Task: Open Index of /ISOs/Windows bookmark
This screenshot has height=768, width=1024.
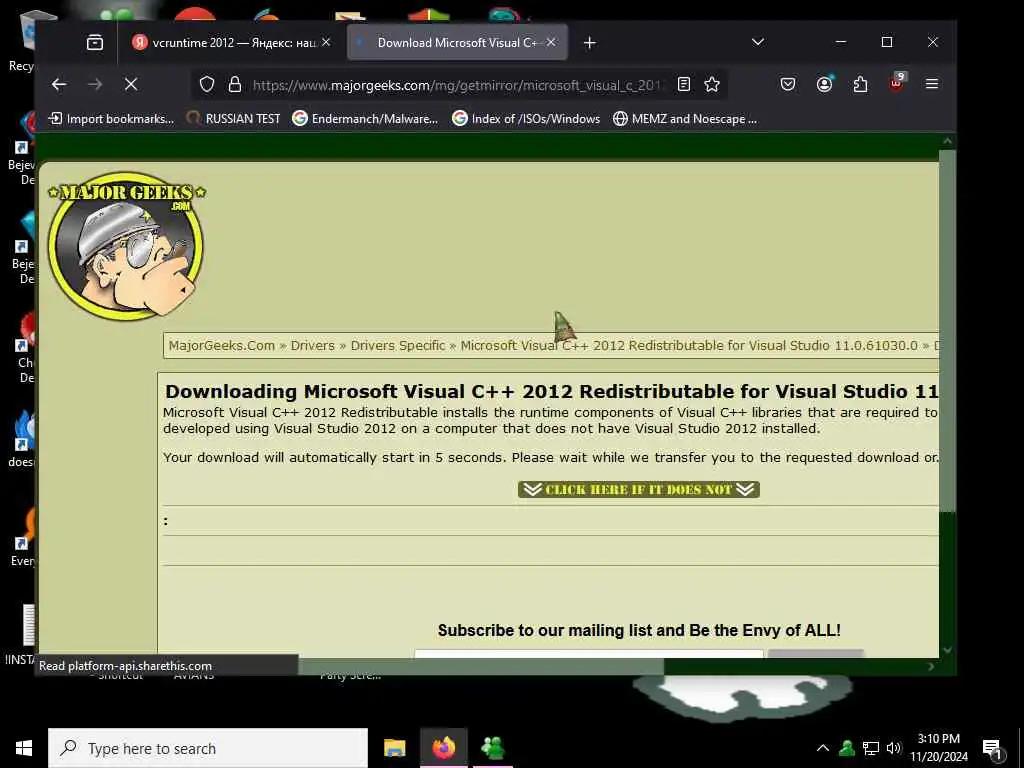Action: click(526, 119)
